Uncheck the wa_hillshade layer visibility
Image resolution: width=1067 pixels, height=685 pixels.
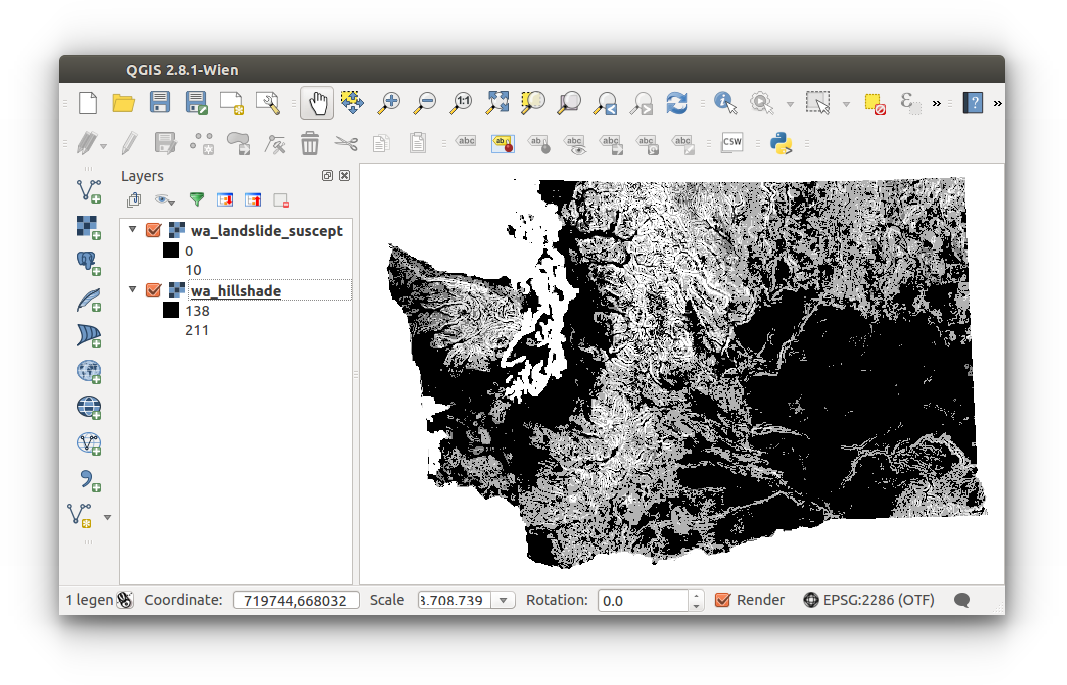click(x=152, y=289)
